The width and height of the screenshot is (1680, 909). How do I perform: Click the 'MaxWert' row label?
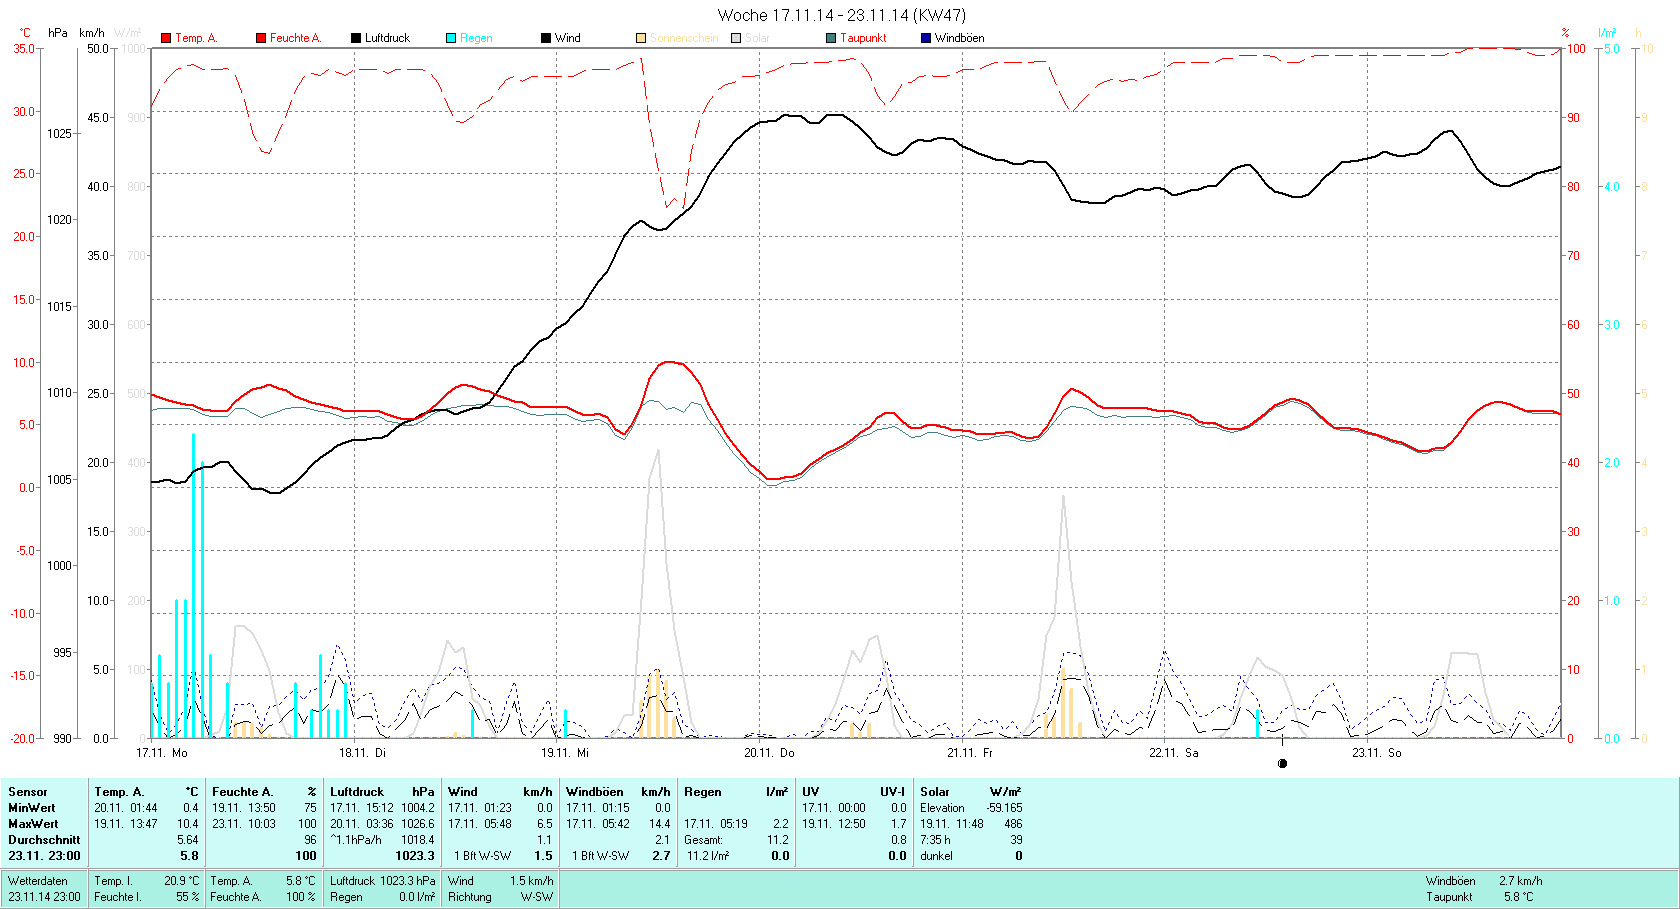click(x=33, y=824)
